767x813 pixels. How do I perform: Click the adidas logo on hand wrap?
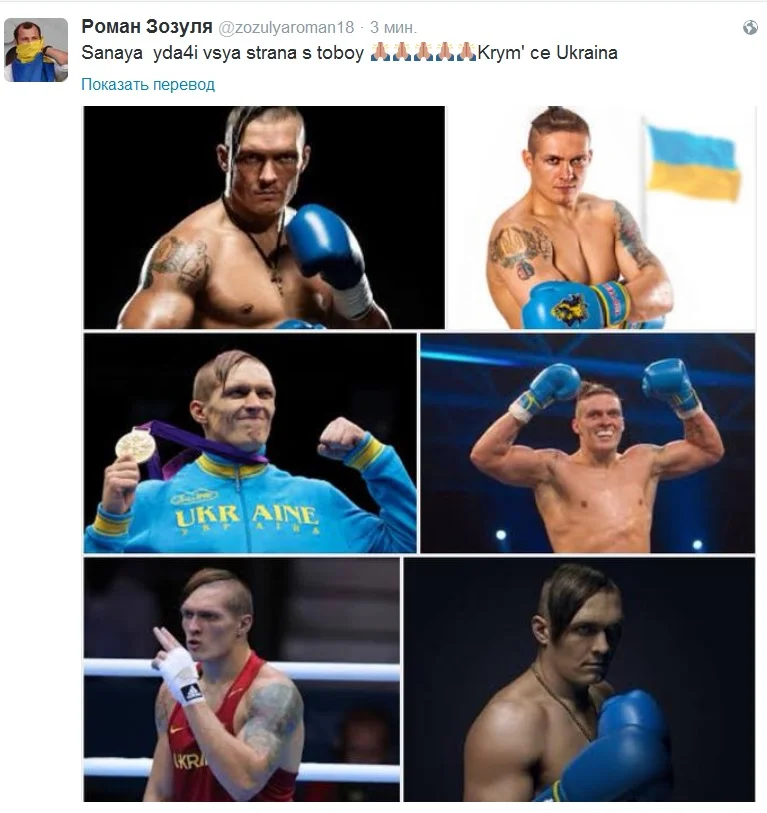[192, 692]
